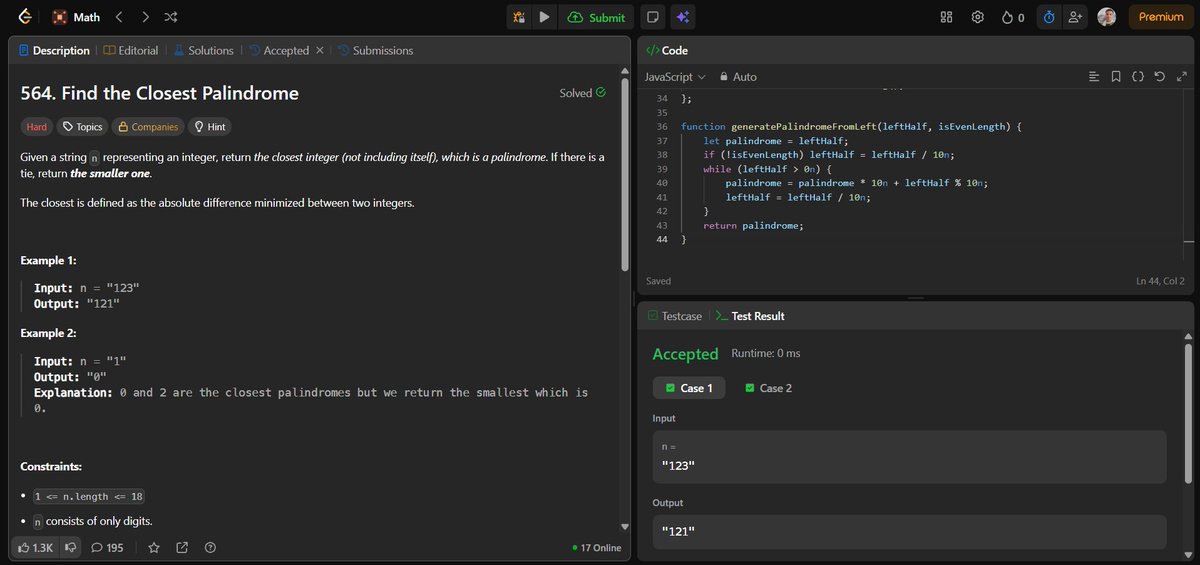Open the user profile avatar

coord(1106,17)
